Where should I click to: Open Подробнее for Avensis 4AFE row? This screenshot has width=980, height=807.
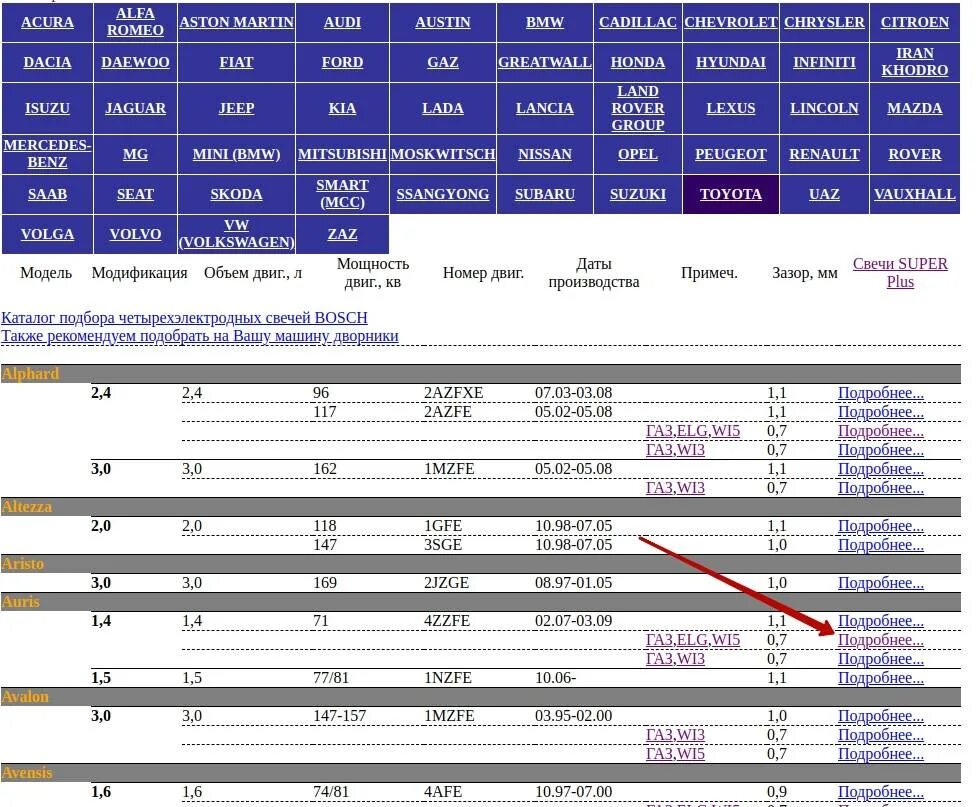pyautogui.click(x=881, y=791)
